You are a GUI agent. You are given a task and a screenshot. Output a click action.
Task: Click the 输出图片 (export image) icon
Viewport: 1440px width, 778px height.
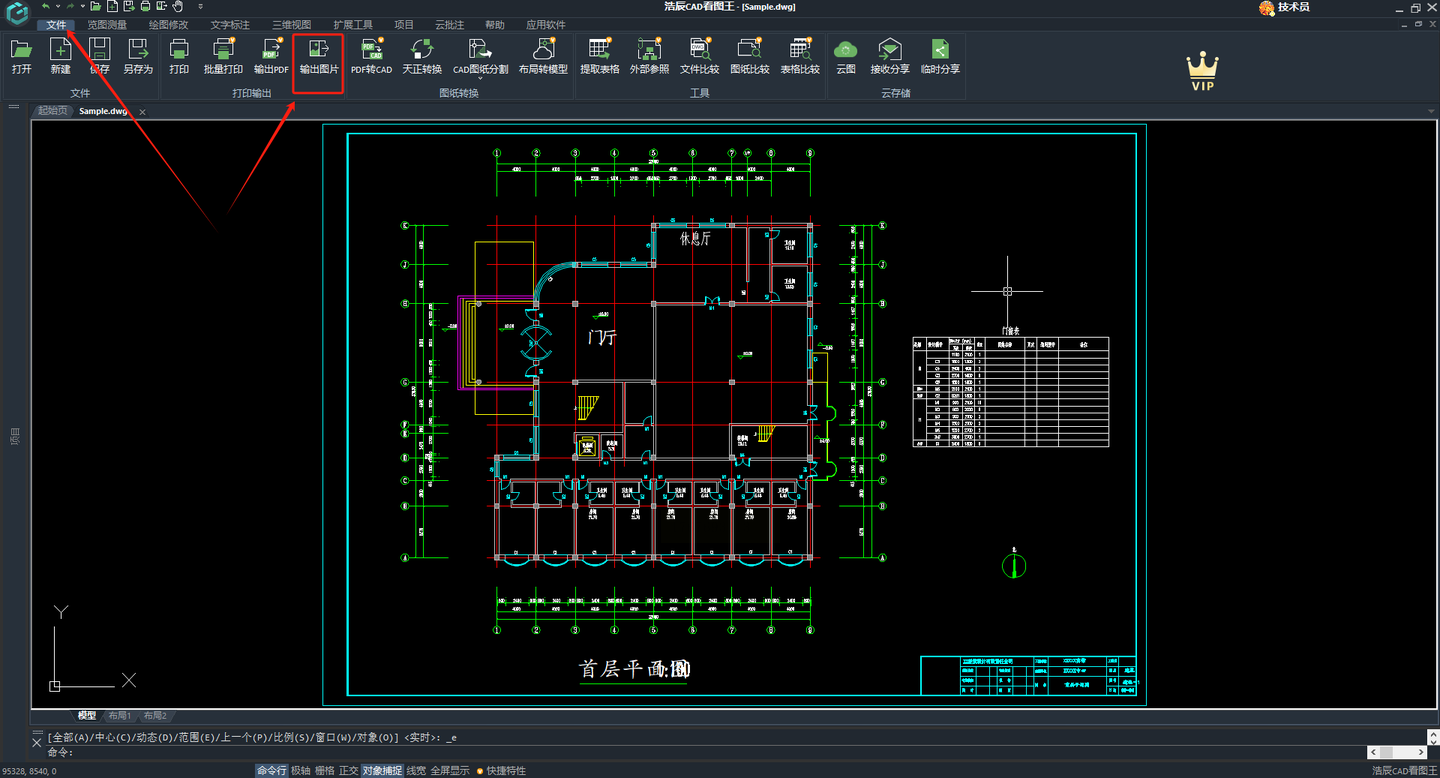coord(319,57)
